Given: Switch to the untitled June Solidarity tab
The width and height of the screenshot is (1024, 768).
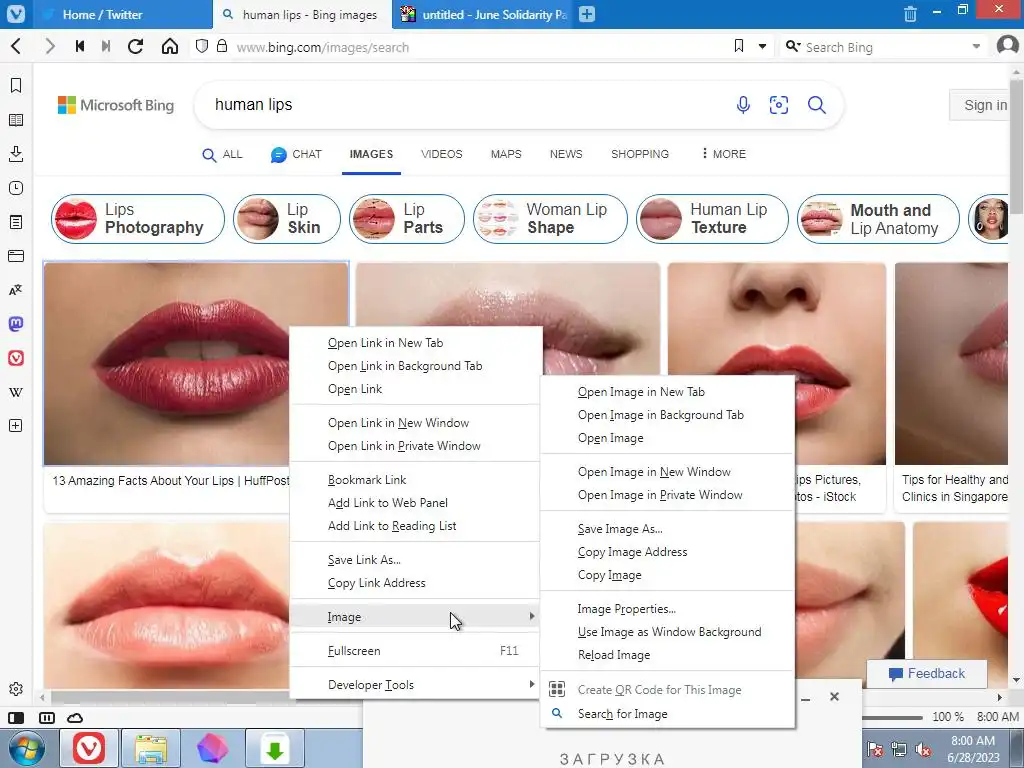Looking at the screenshot, I should (x=483, y=14).
